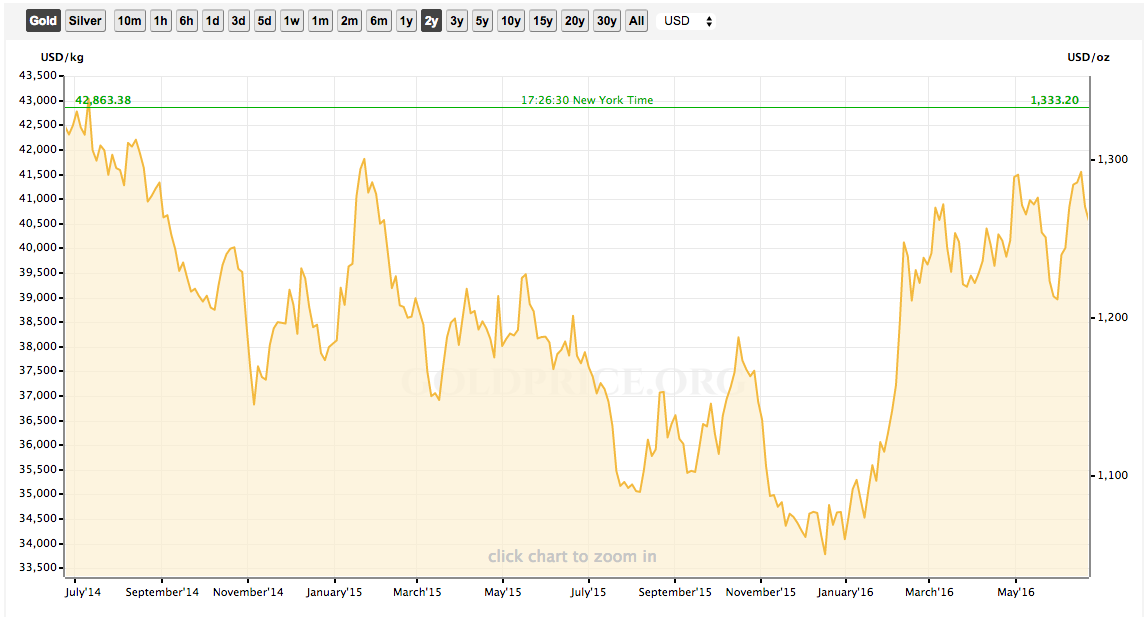Choose the 1d time range
1145x617 pixels.
212,20
